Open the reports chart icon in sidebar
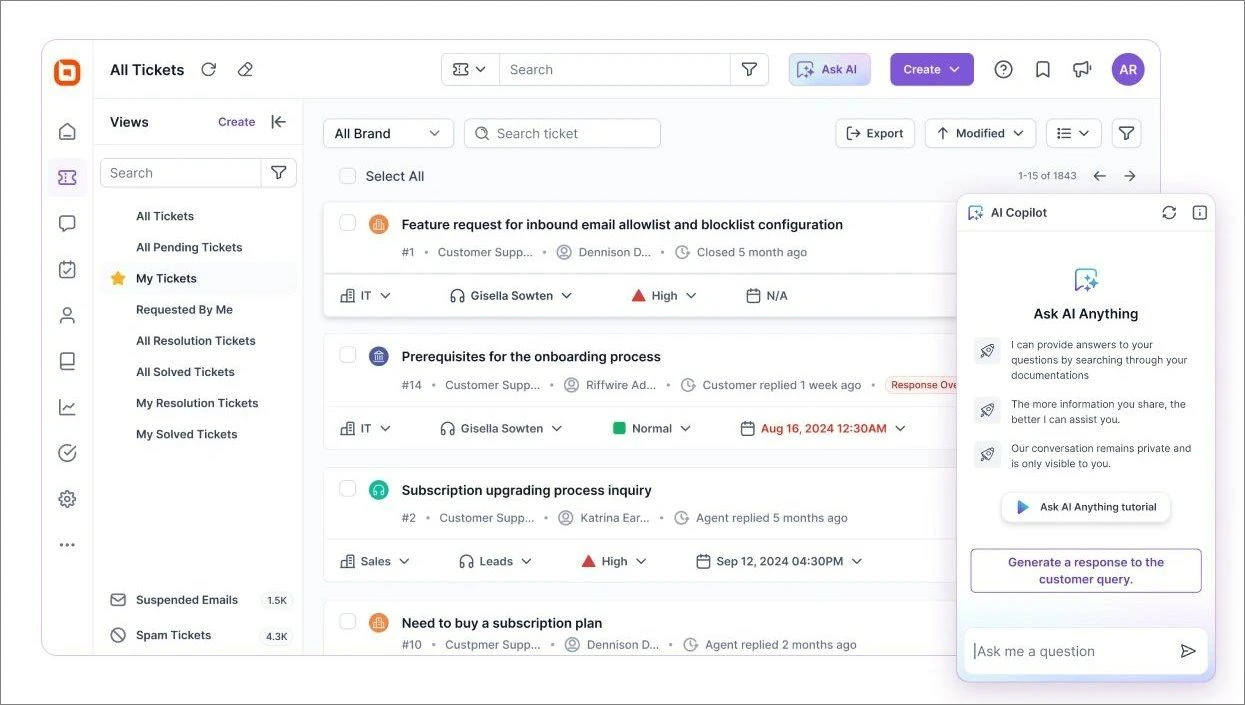The height and width of the screenshot is (705, 1245). click(67, 407)
